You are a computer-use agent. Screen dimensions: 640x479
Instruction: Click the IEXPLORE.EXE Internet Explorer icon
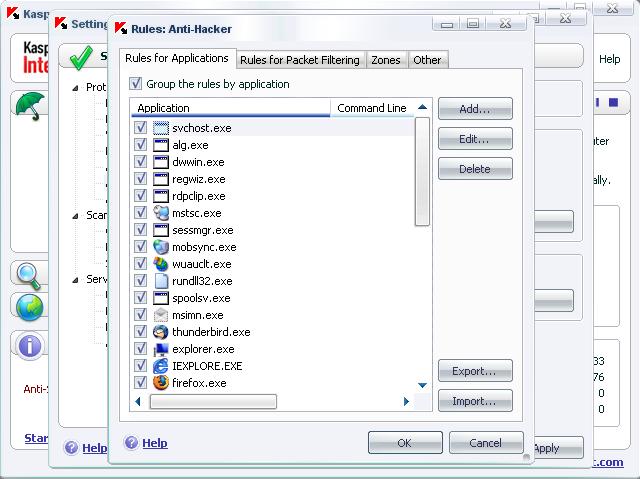pyautogui.click(x=161, y=366)
